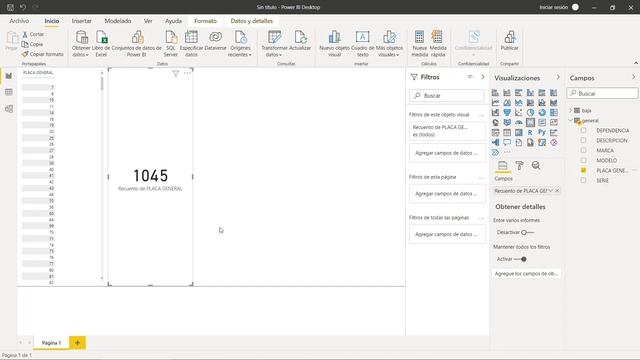Image resolution: width=640 pixels, height=360 pixels.
Task: Switch to the Modelado tab
Action: tap(118, 21)
